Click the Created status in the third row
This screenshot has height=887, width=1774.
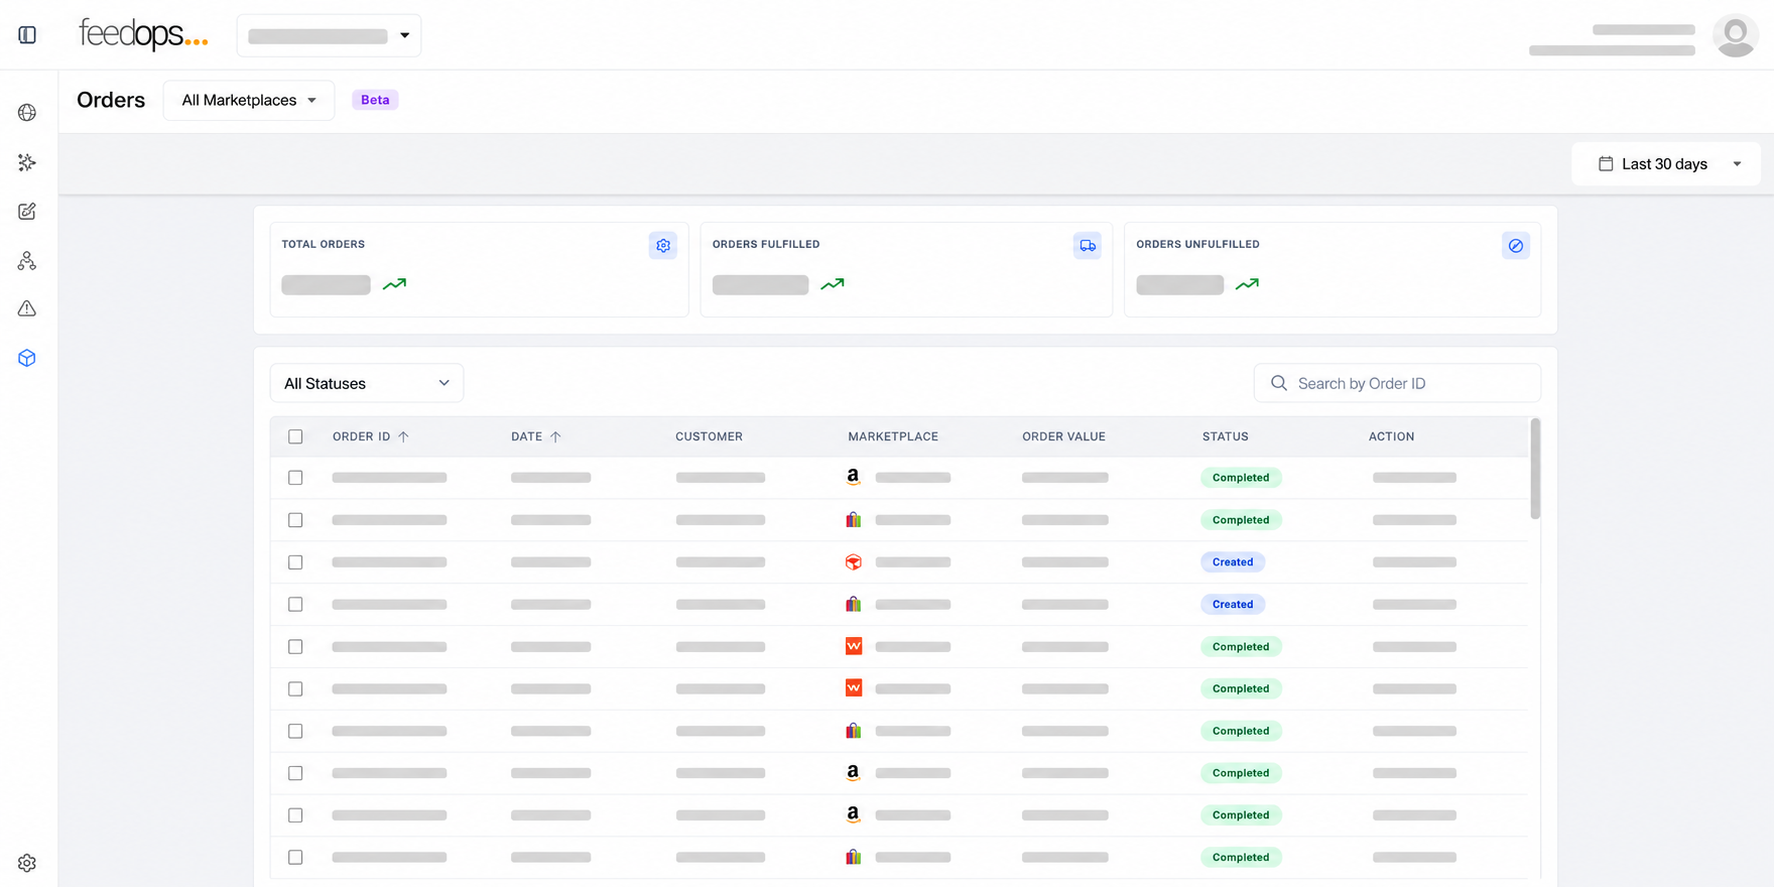tap(1233, 562)
